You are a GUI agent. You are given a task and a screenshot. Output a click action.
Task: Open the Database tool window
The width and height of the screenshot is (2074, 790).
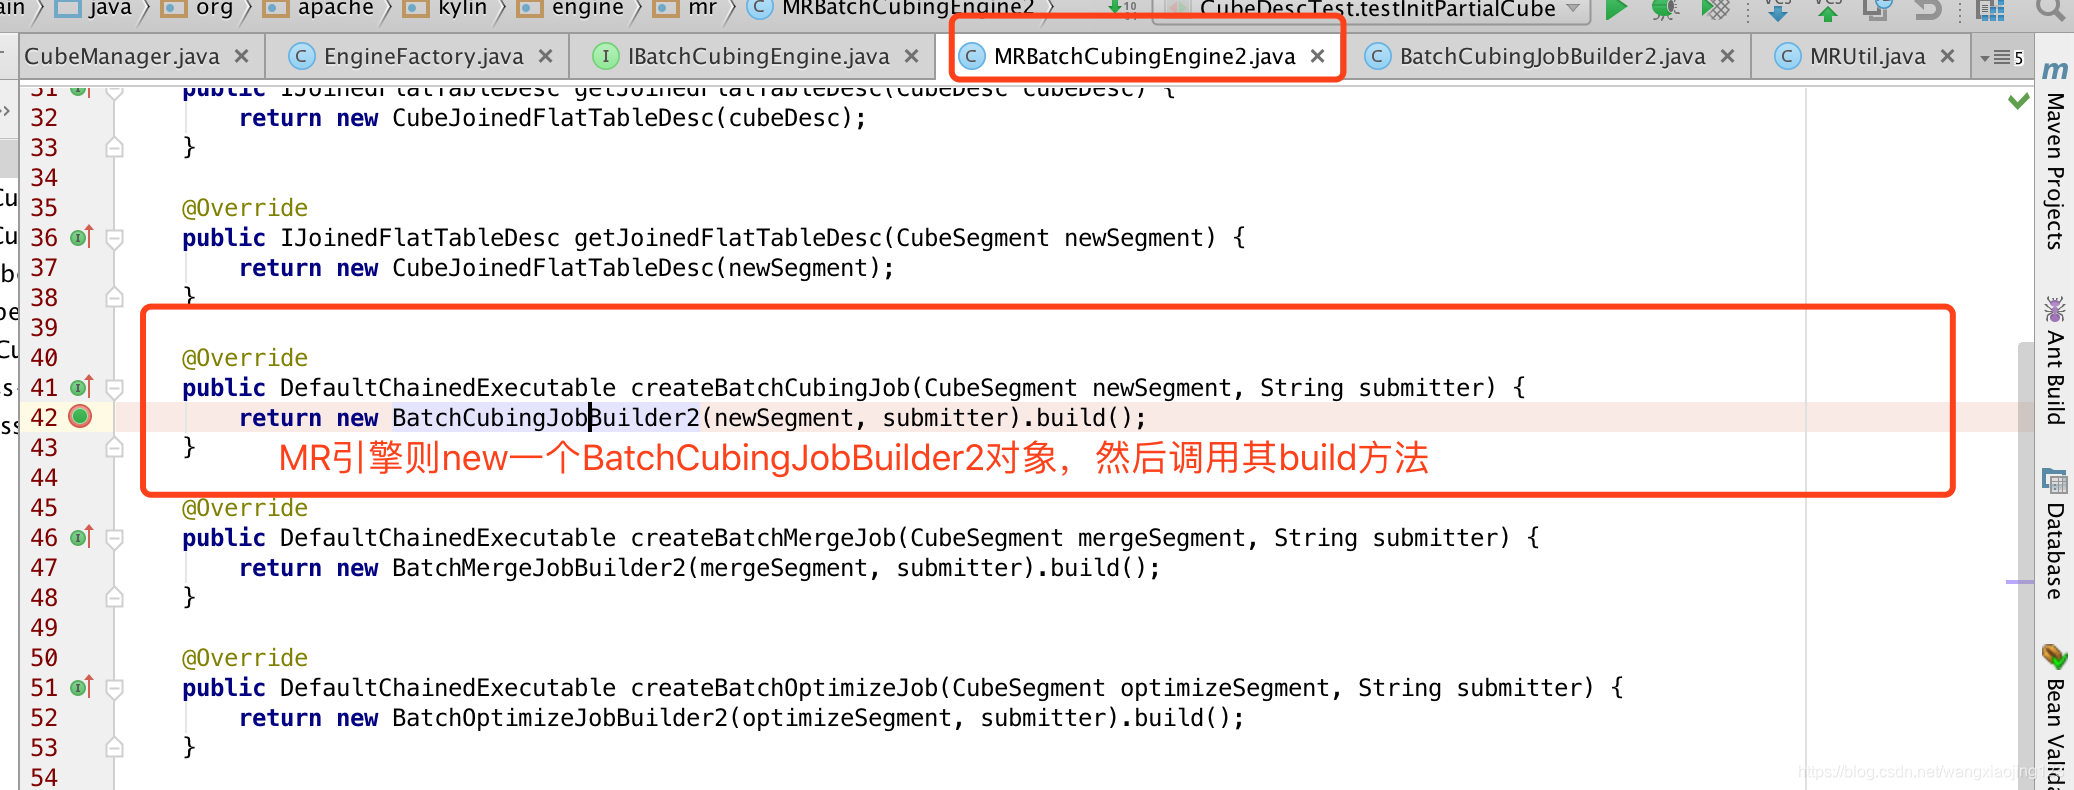2055,533
